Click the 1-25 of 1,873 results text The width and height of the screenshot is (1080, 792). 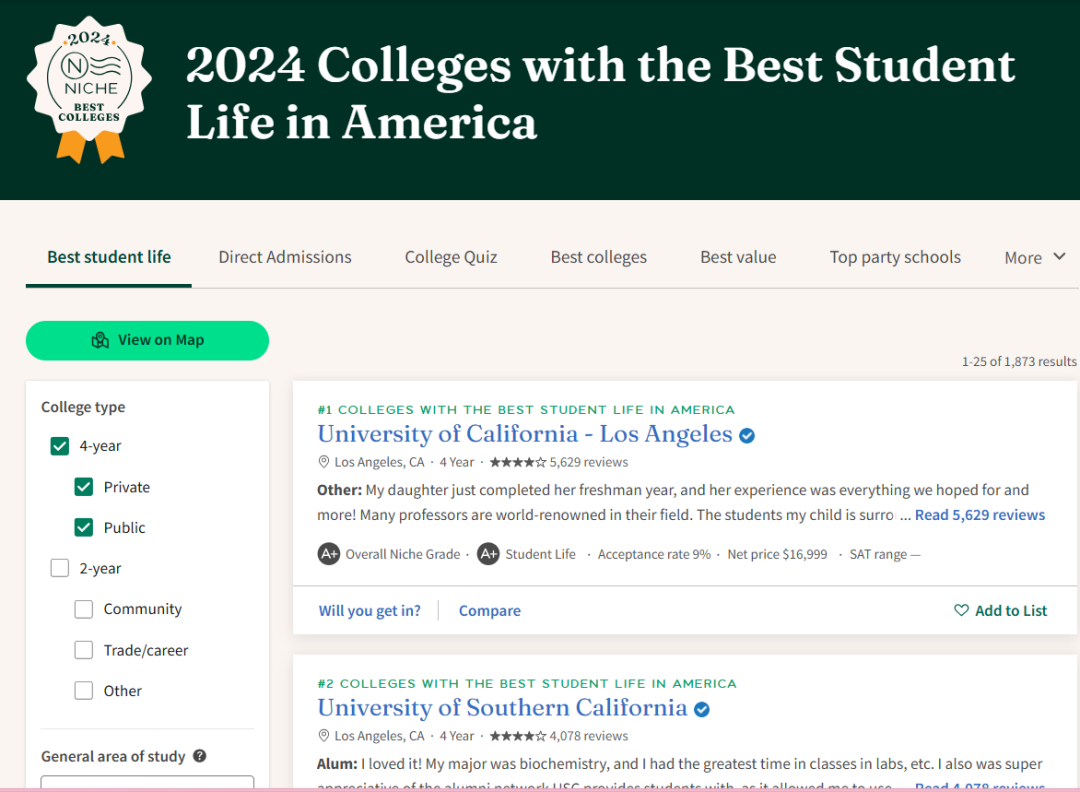coord(1019,362)
